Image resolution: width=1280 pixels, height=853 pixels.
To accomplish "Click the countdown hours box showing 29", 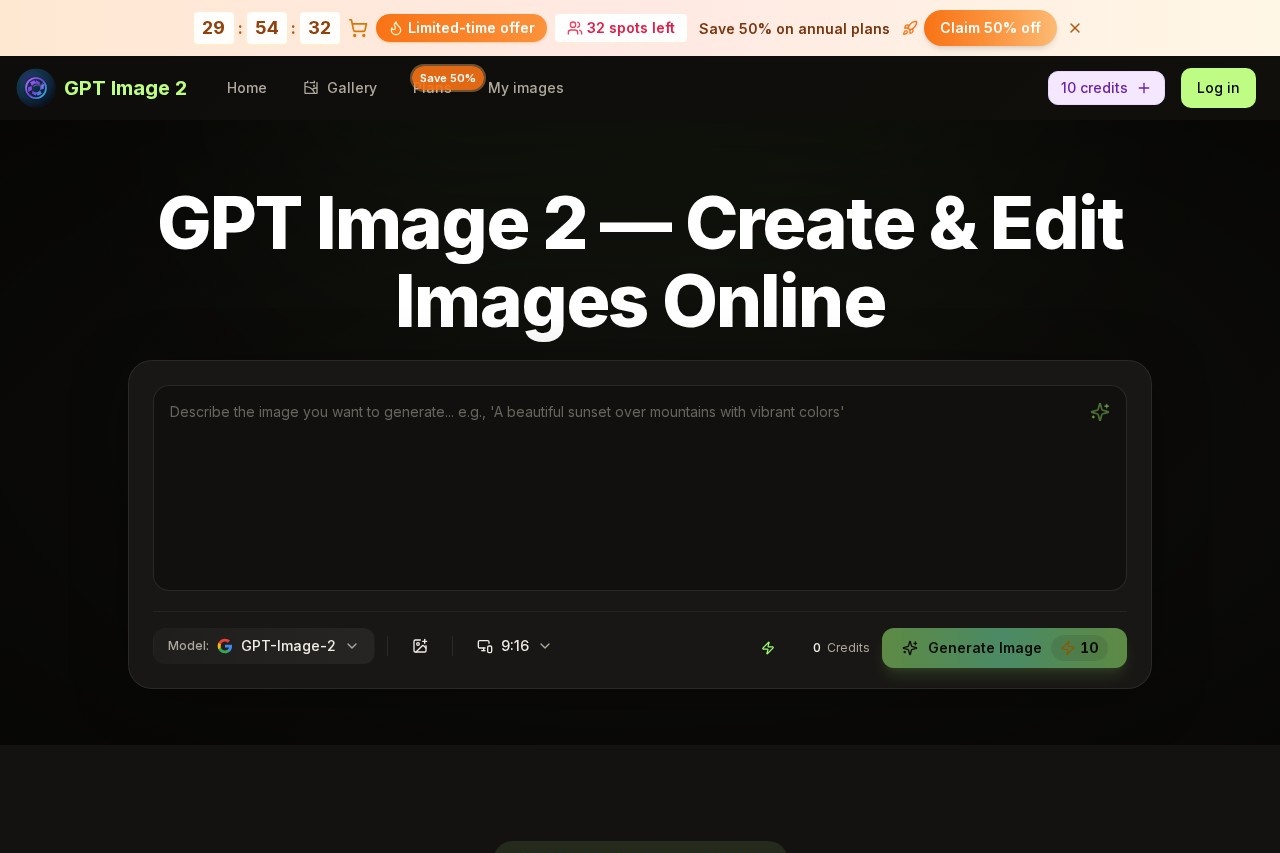I will [214, 28].
